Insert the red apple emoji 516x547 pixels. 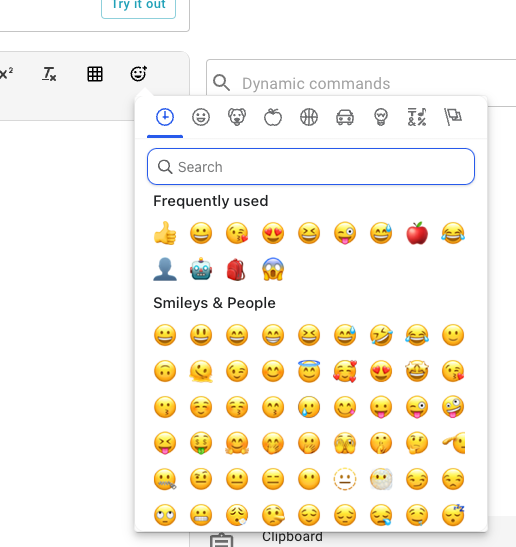click(x=417, y=233)
